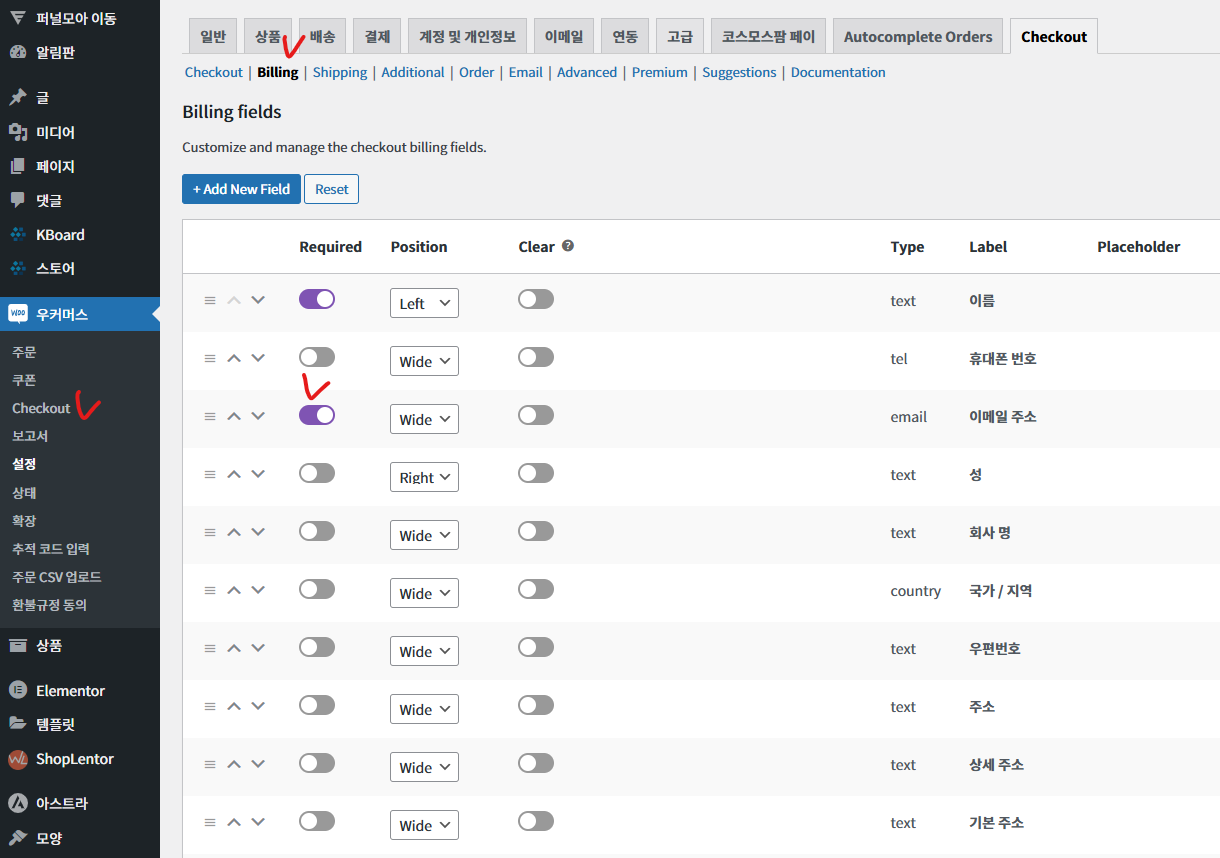Click the Elementor icon in sidebar
This screenshot has width=1220, height=858.
coord(18,691)
